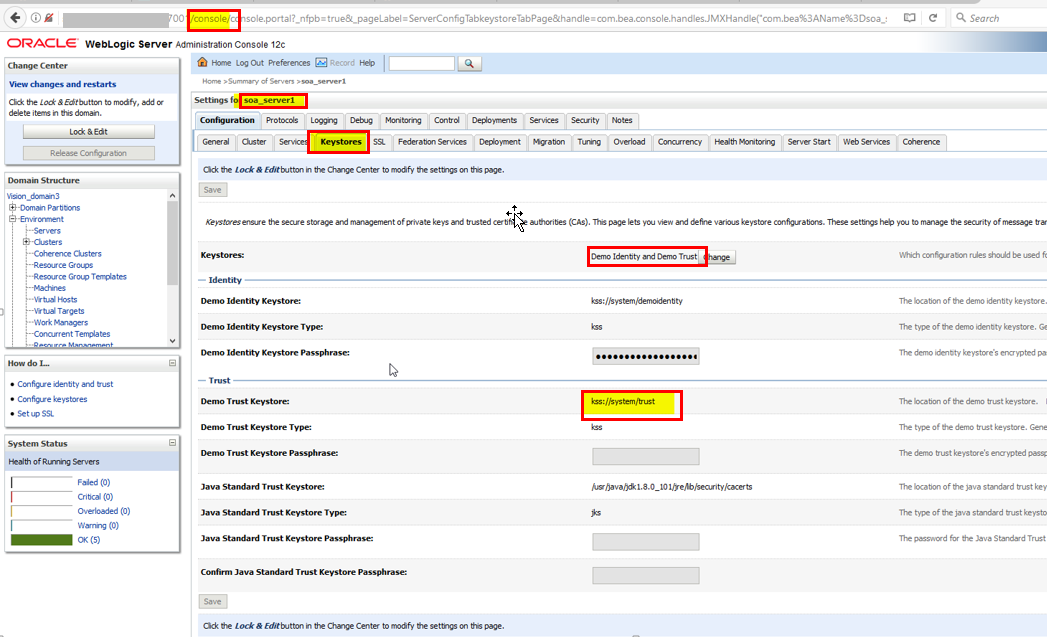Switch to the Monitoring tab
This screenshot has height=637, width=1047.
403,120
